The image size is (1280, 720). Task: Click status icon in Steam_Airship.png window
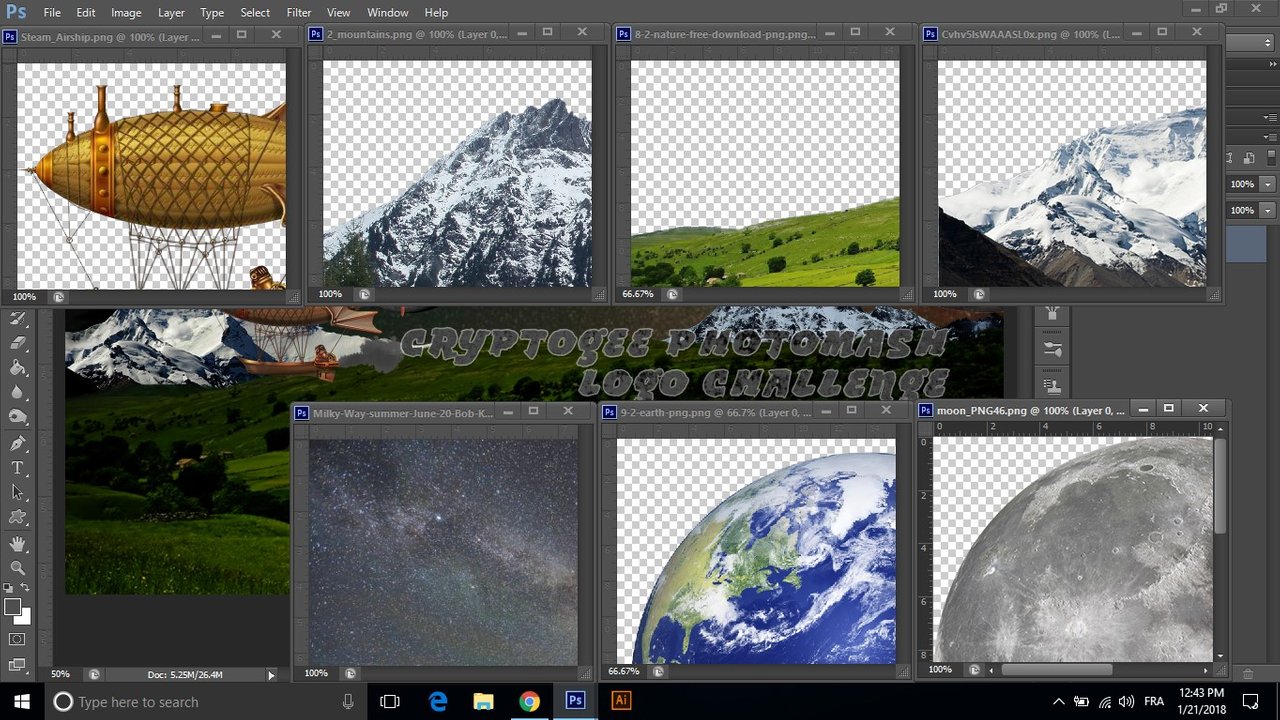point(58,297)
